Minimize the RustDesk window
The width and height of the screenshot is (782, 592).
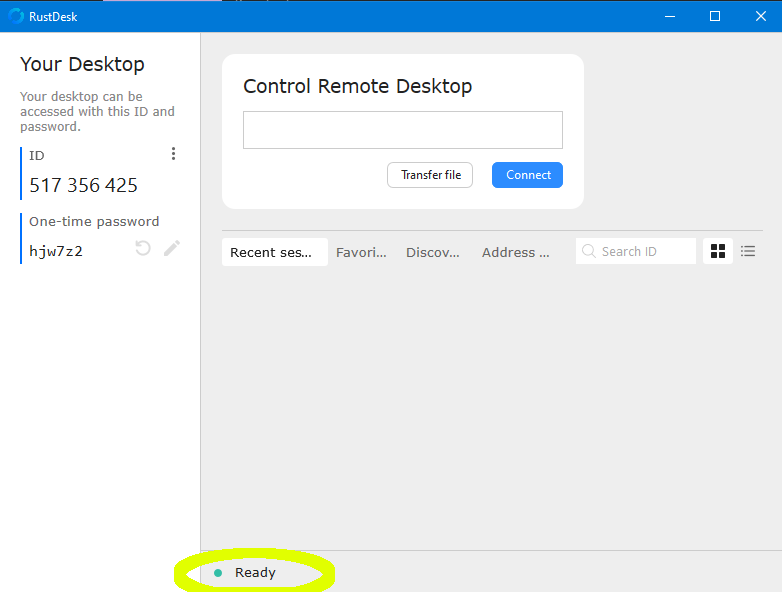coord(670,16)
